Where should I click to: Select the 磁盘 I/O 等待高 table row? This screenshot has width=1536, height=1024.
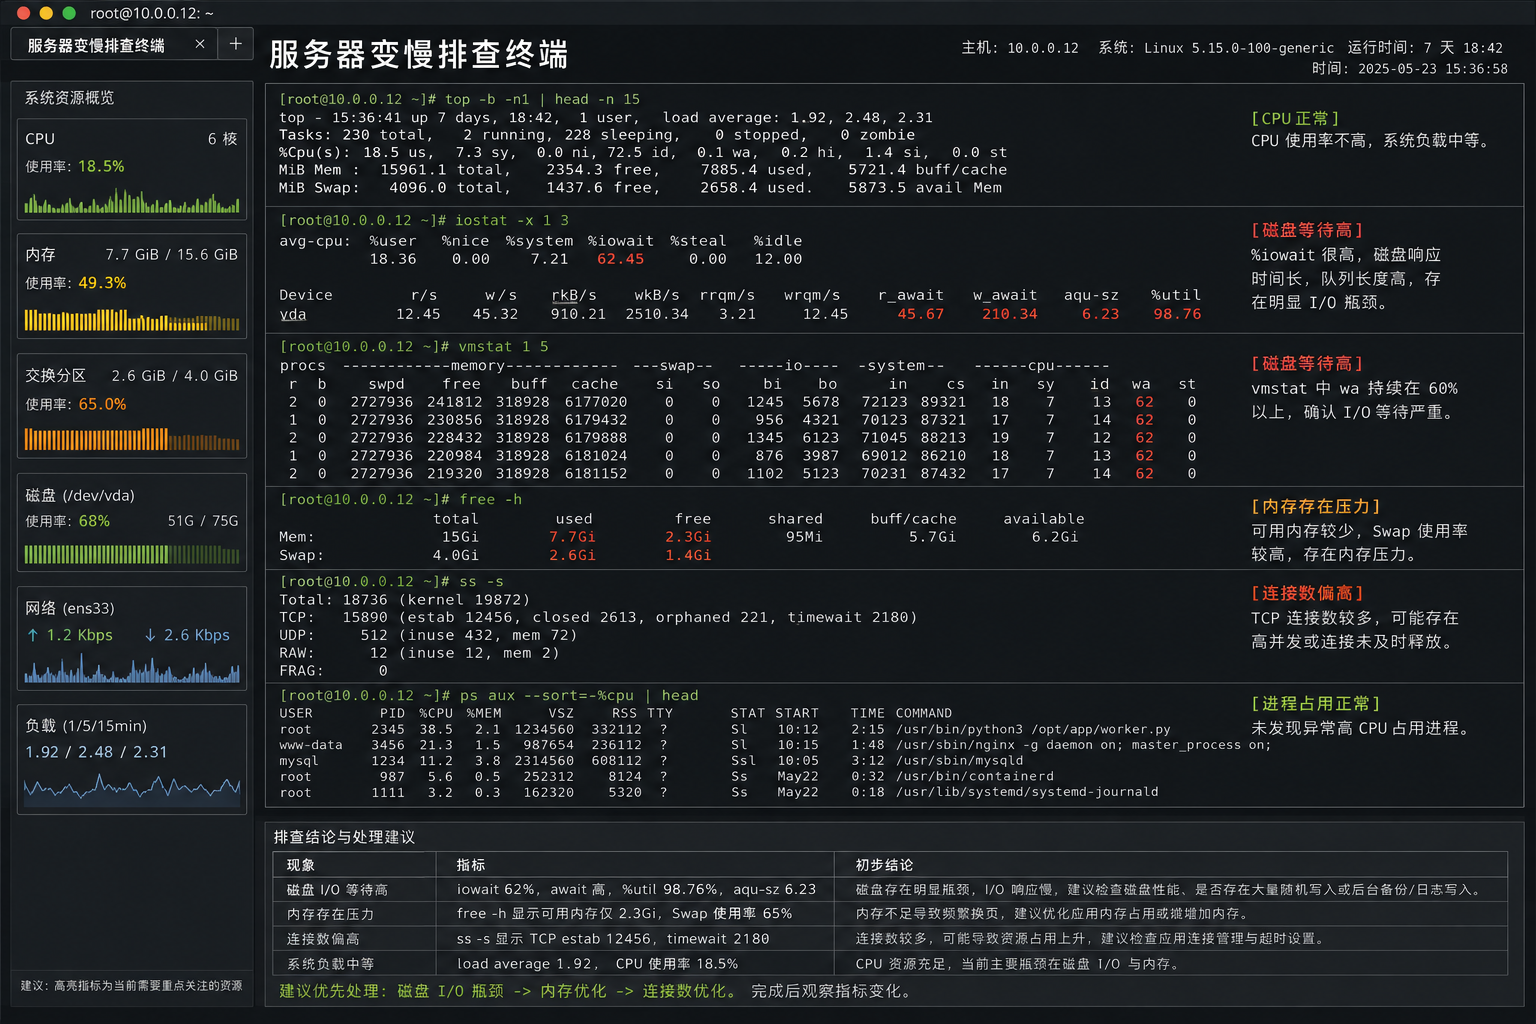coord(890,889)
